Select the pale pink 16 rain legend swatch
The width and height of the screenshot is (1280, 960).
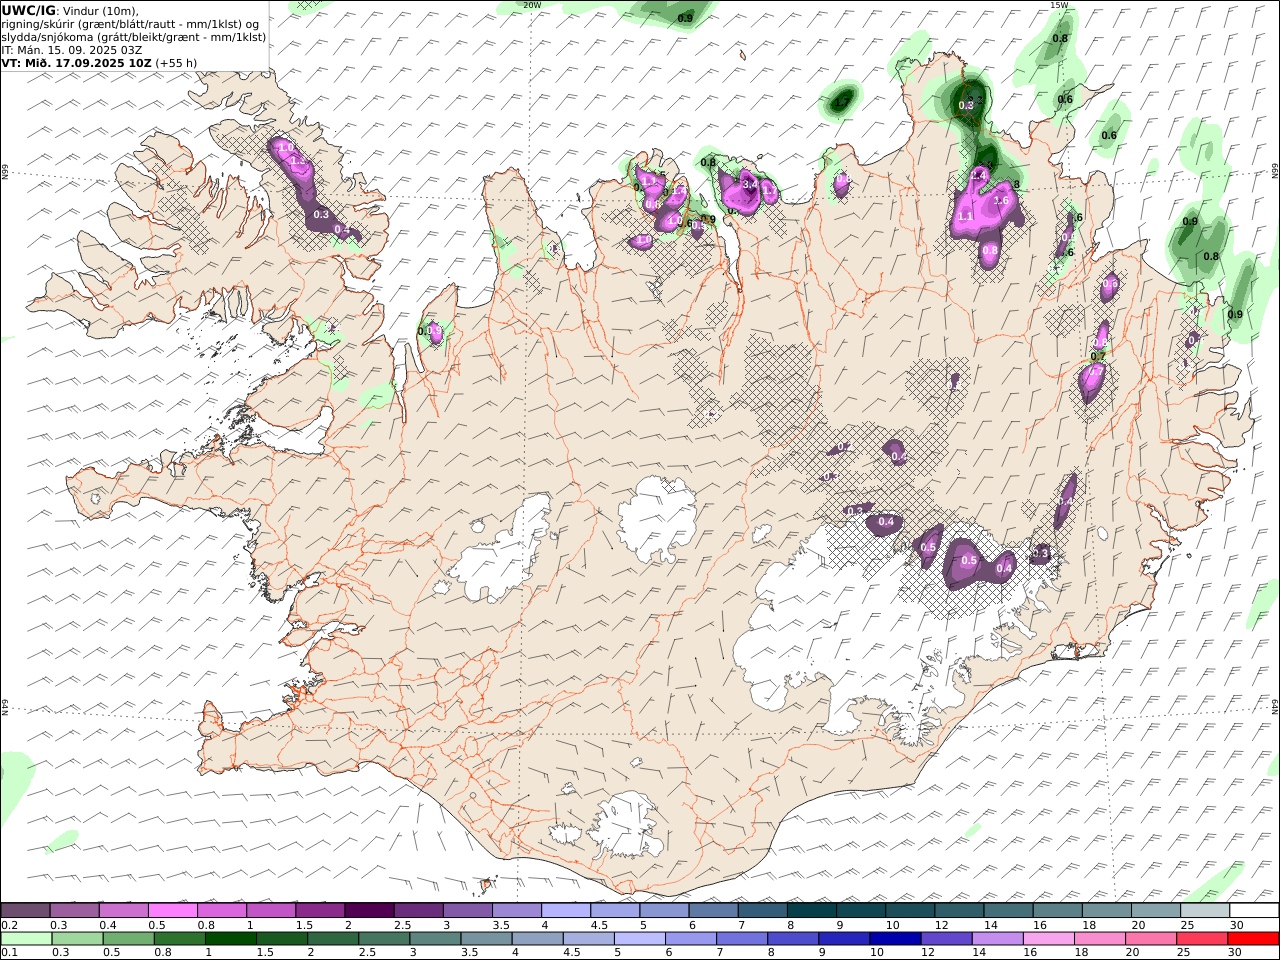pyautogui.click(x=1048, y=939)
